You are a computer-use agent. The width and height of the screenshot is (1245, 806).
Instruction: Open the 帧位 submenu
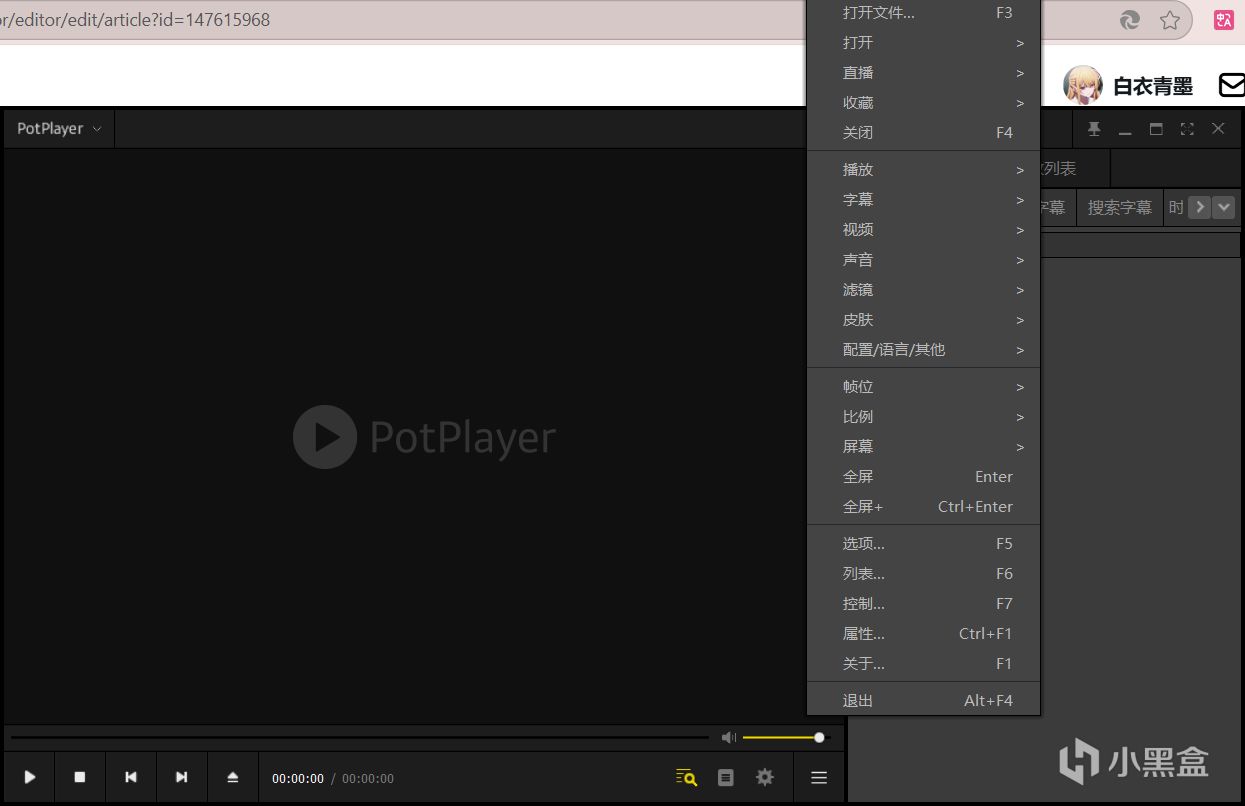tap(924, 387)
